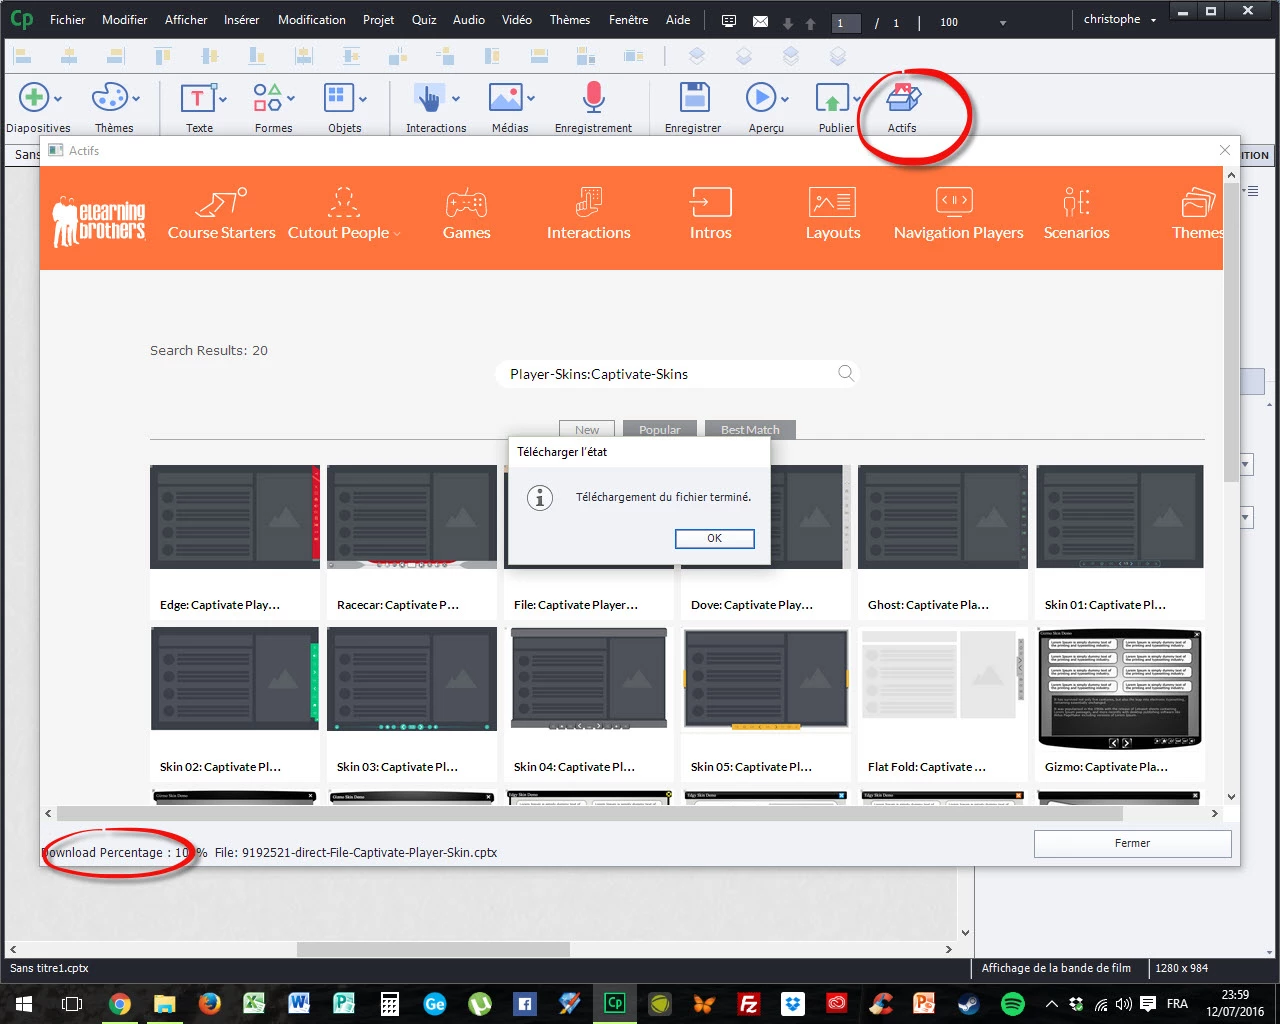
Task: Expand the Texte dropdown arrow
Action: [x=222, y=99]
